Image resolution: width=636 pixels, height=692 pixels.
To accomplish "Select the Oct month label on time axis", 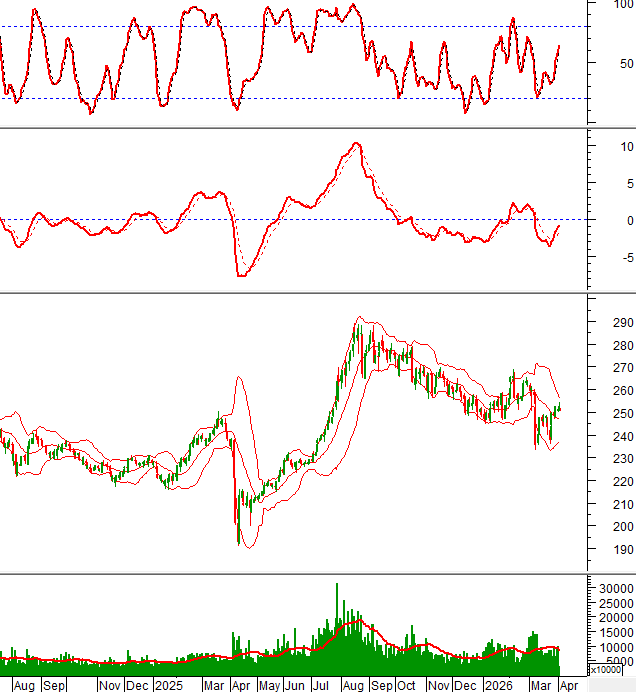I will coord(407,686).
